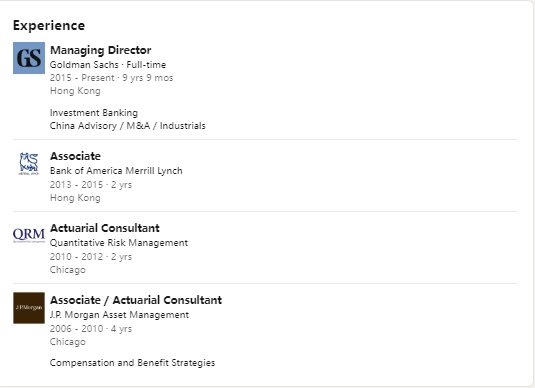
Task: Open the Managing Director position title
Action: tap(101, 50)
